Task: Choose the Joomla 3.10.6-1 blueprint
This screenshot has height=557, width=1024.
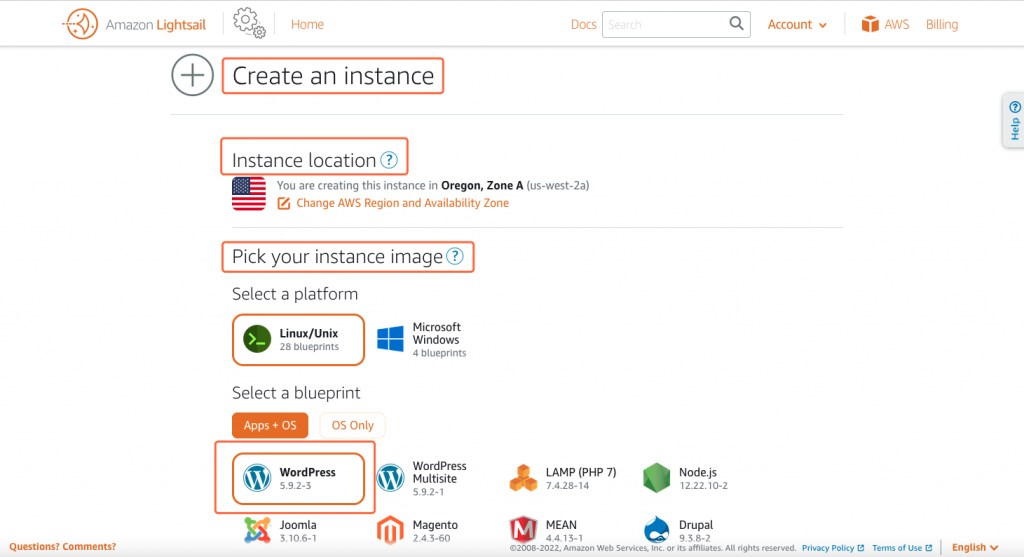Action: (x=281, y=530)
